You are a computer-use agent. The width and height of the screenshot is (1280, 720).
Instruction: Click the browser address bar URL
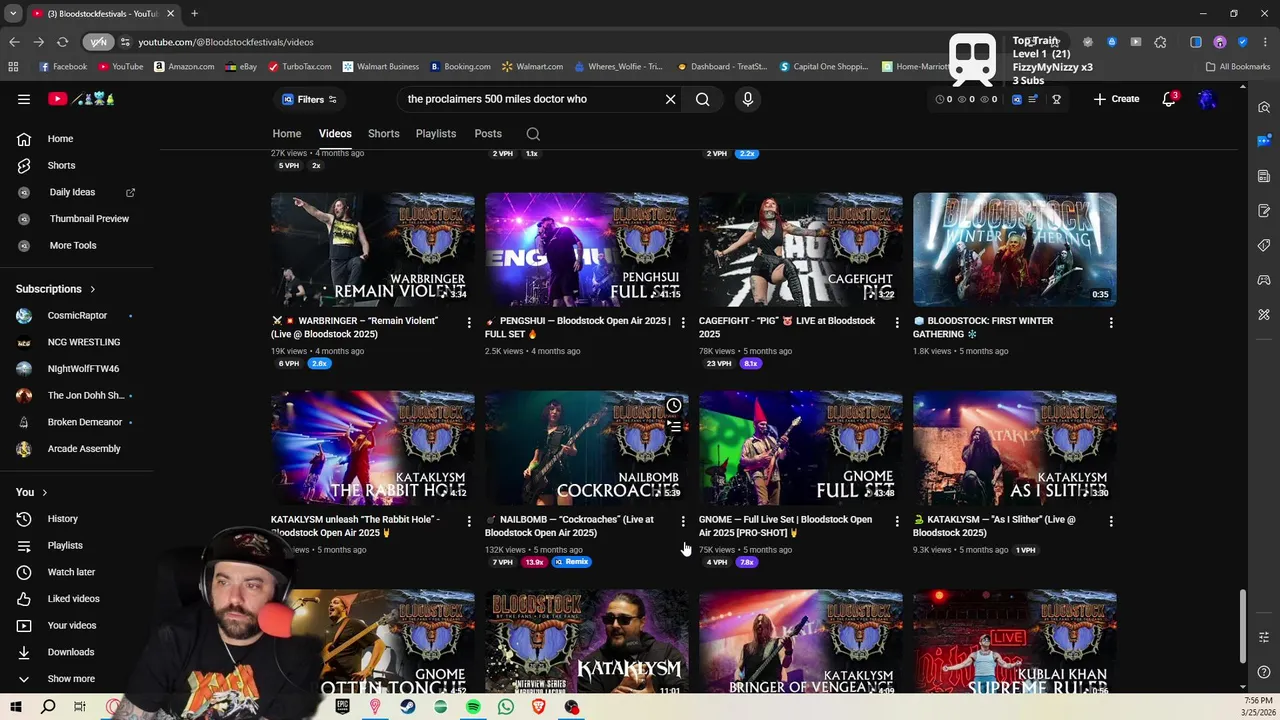226,42
